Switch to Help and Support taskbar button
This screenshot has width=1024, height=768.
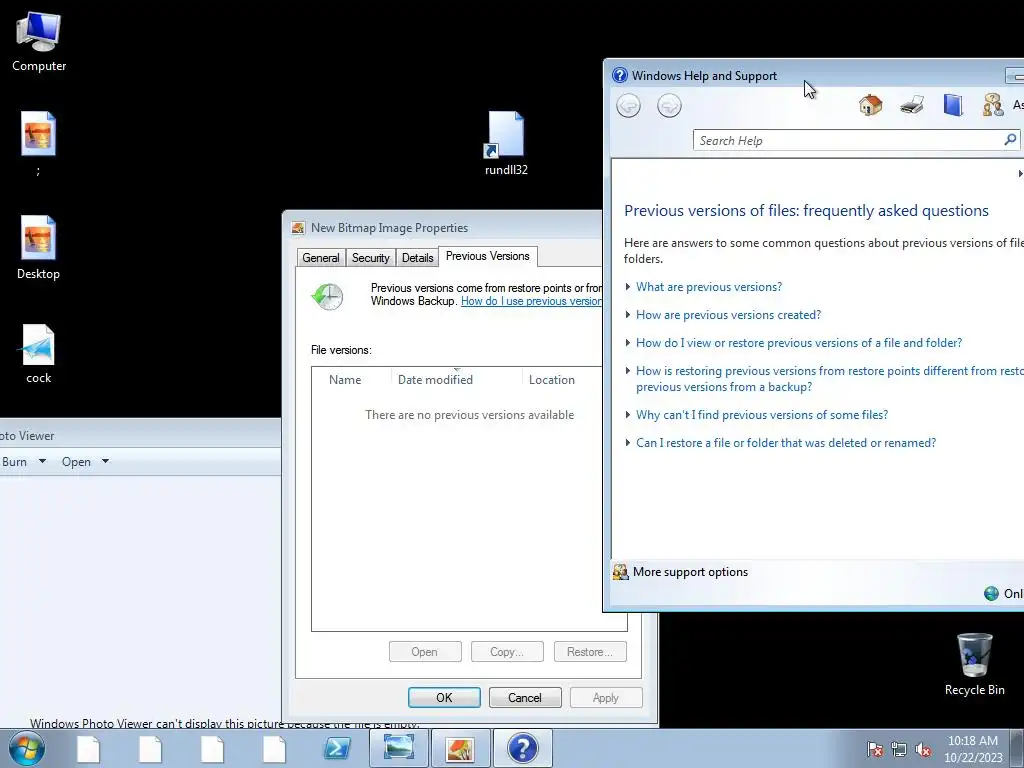coord(522,748)
